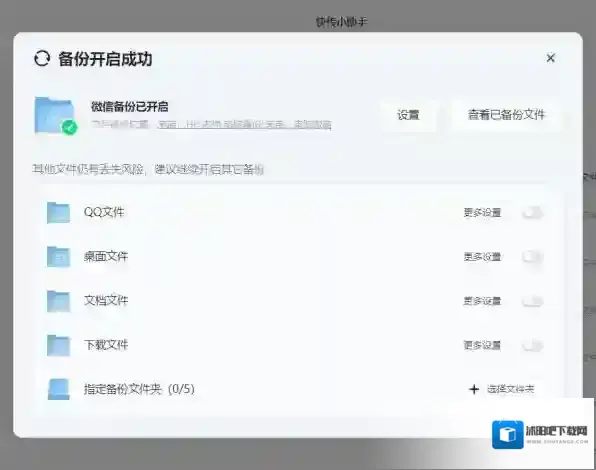Click the 微信备份已开启 heading

130,106
